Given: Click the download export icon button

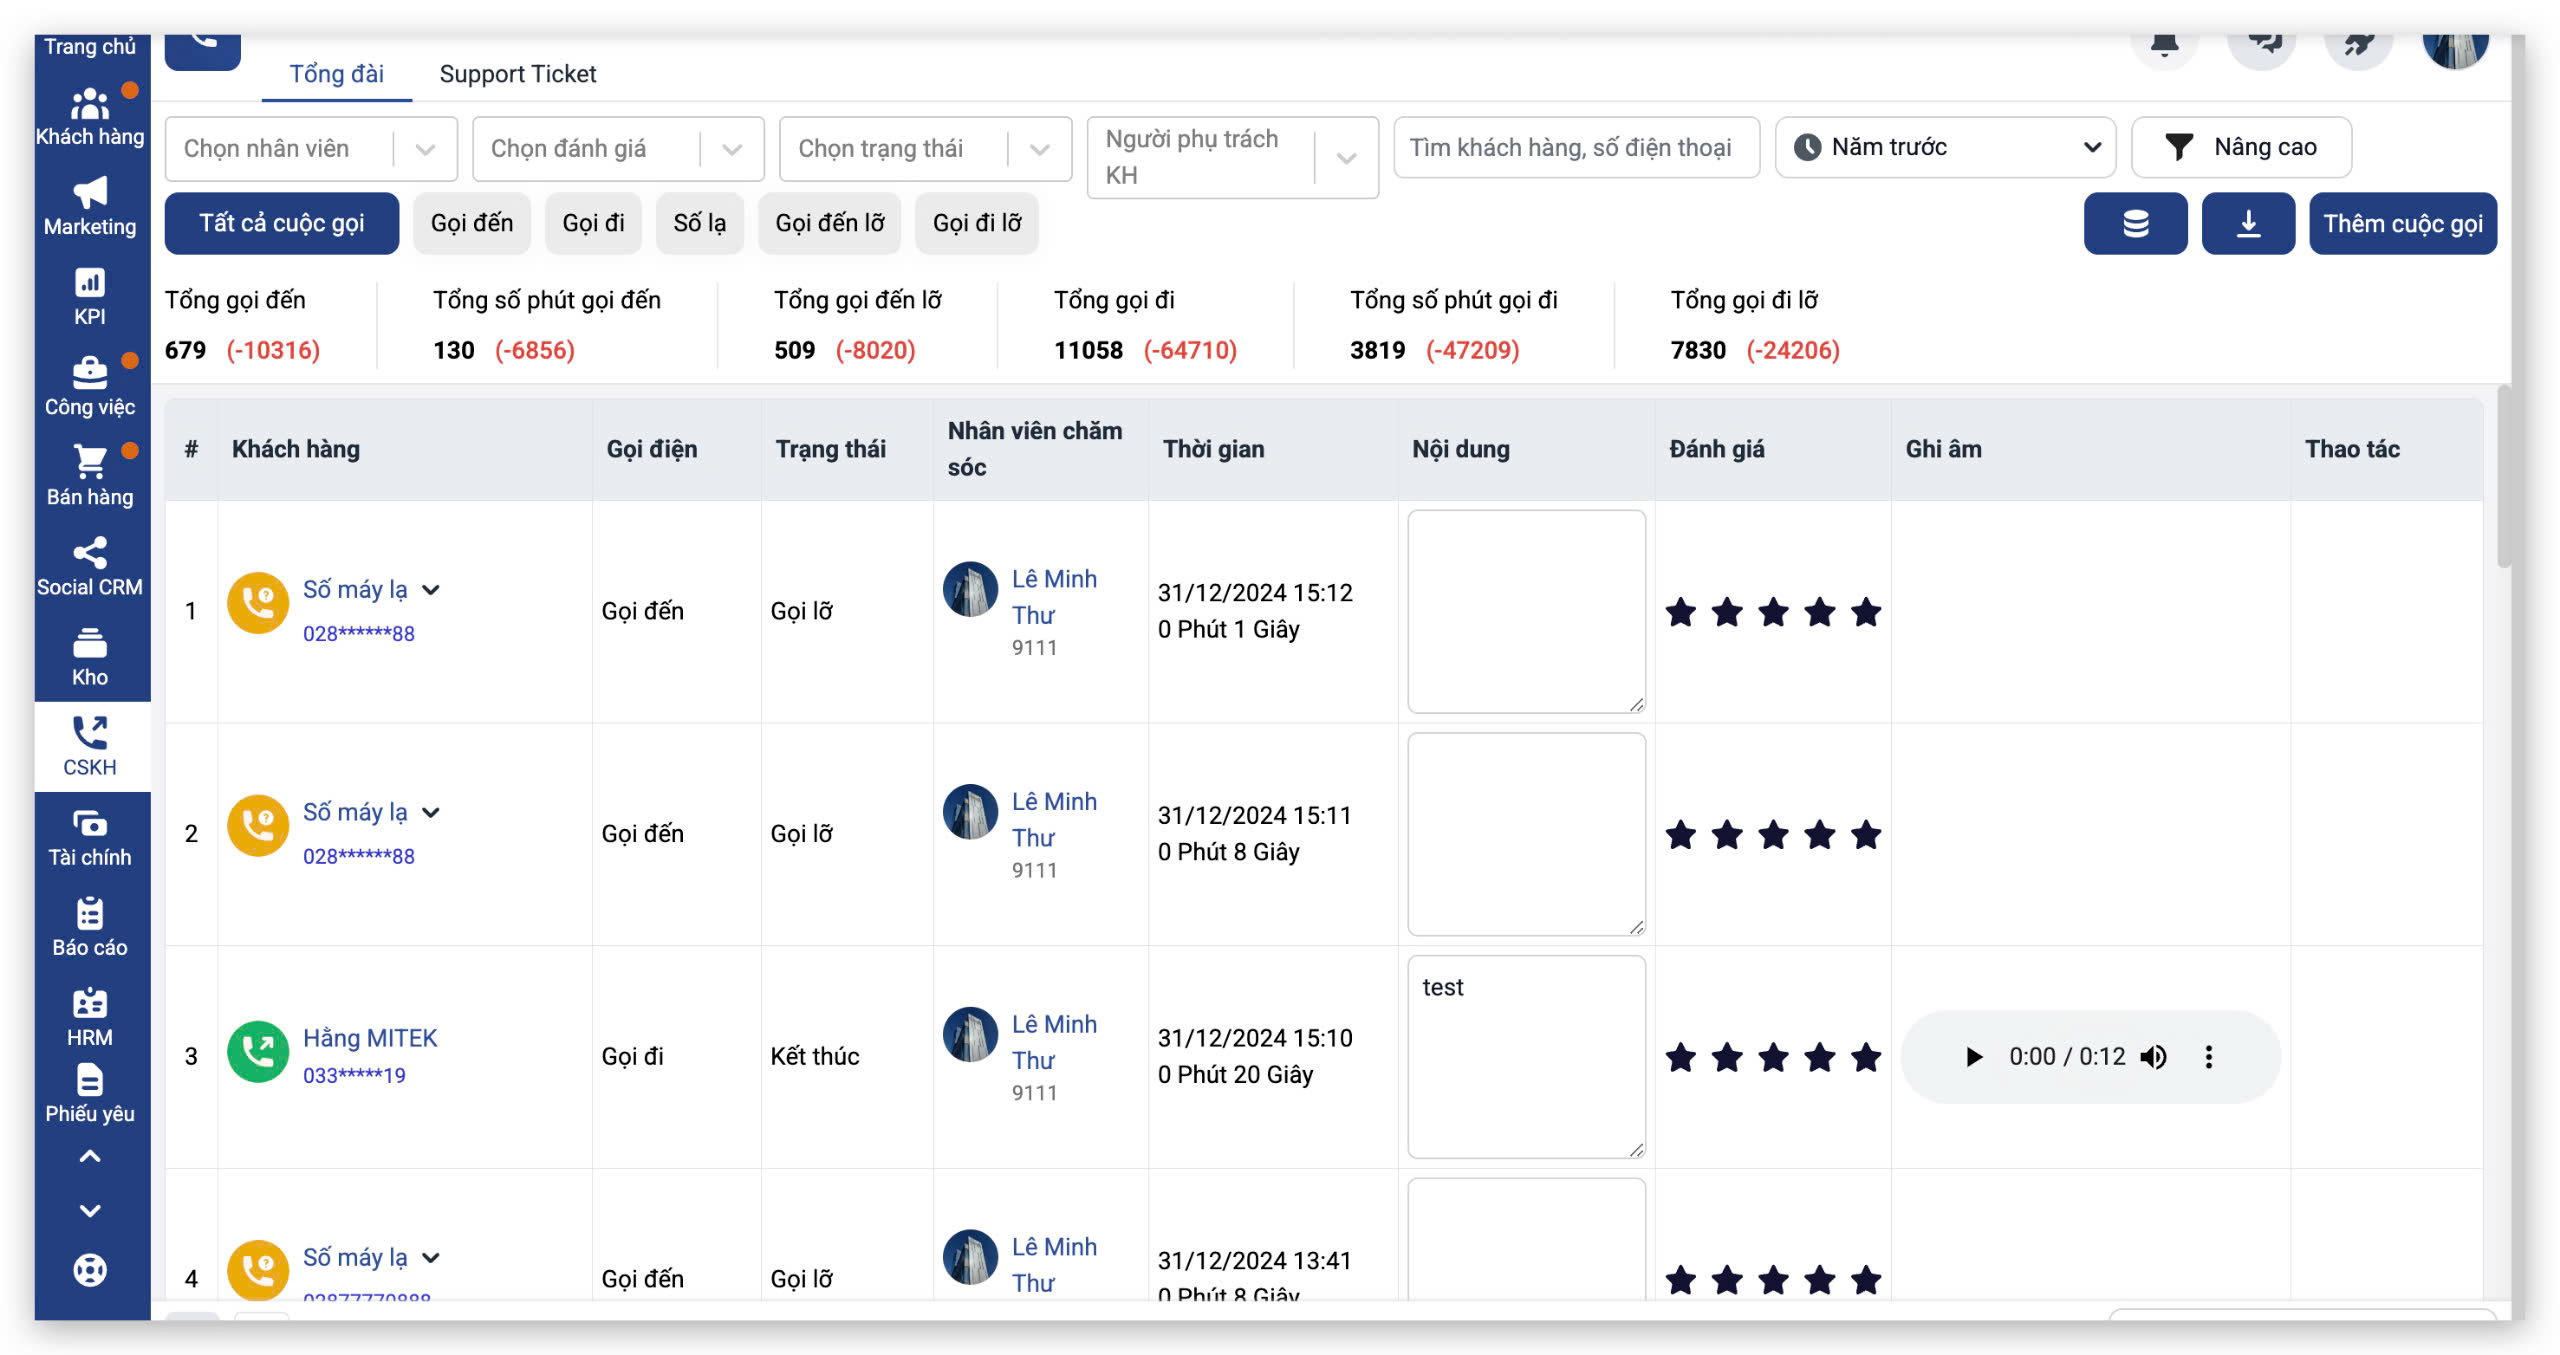Looking at the screenshot, I should [x=2247, y=223].
